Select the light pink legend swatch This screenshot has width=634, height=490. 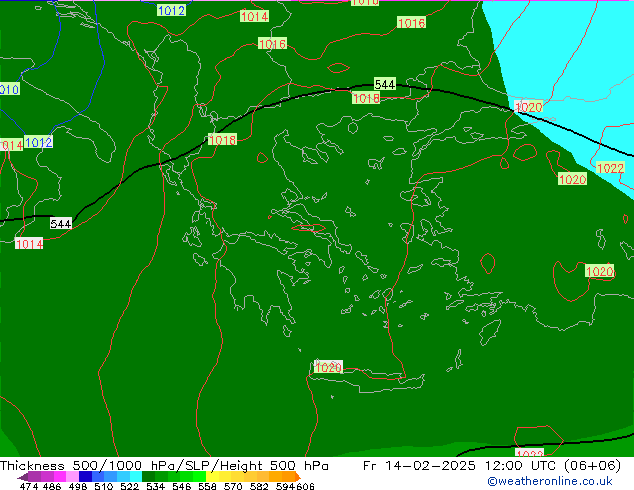(72, 476)
